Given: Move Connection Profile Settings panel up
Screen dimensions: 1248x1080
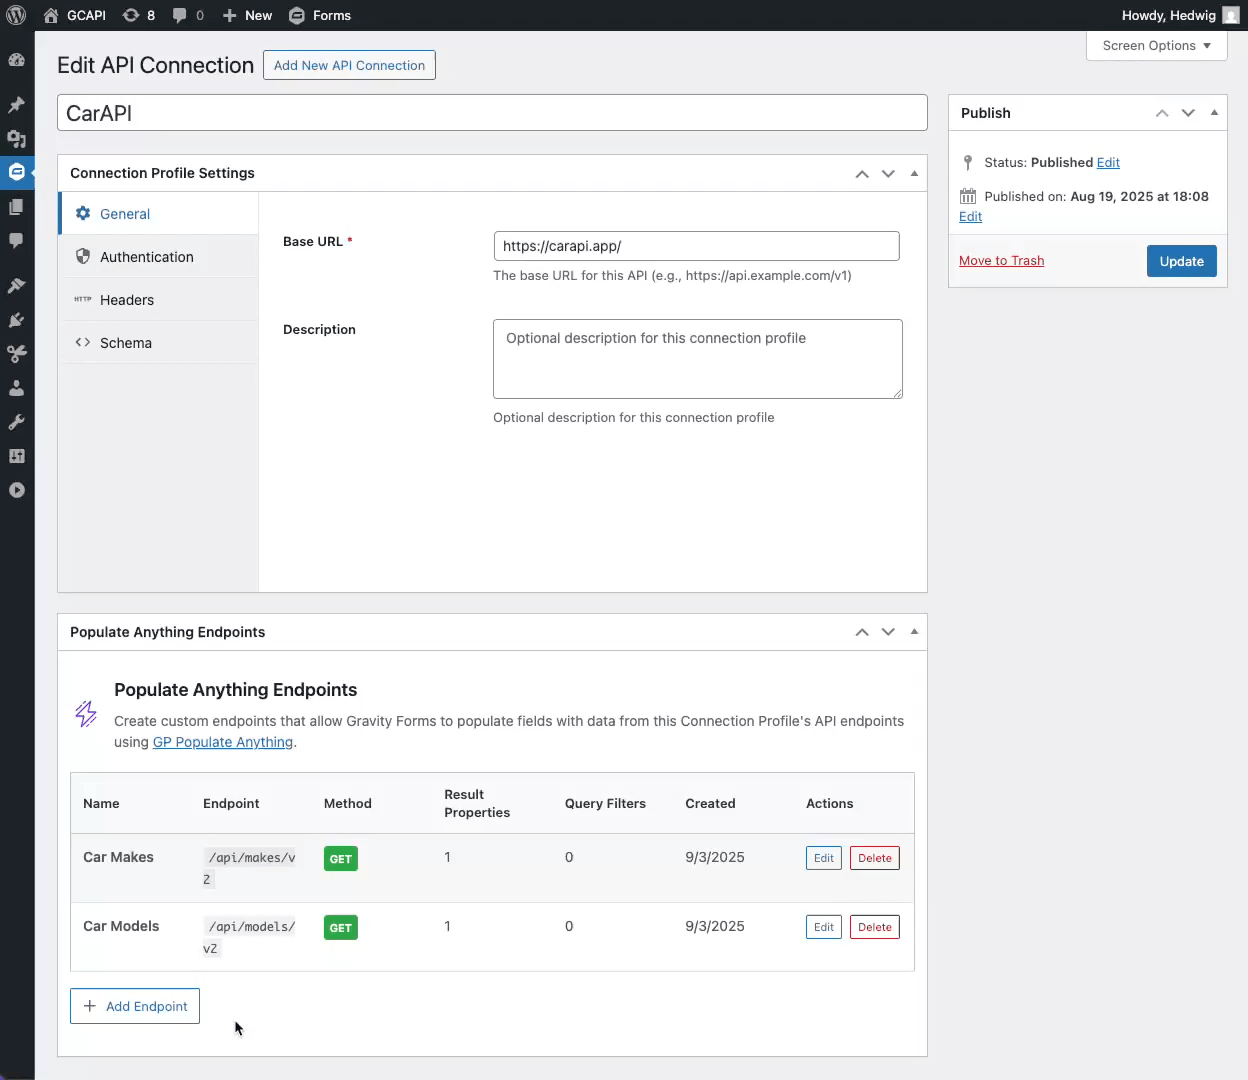Looking at the screenshot, I should tap(862, 174).
